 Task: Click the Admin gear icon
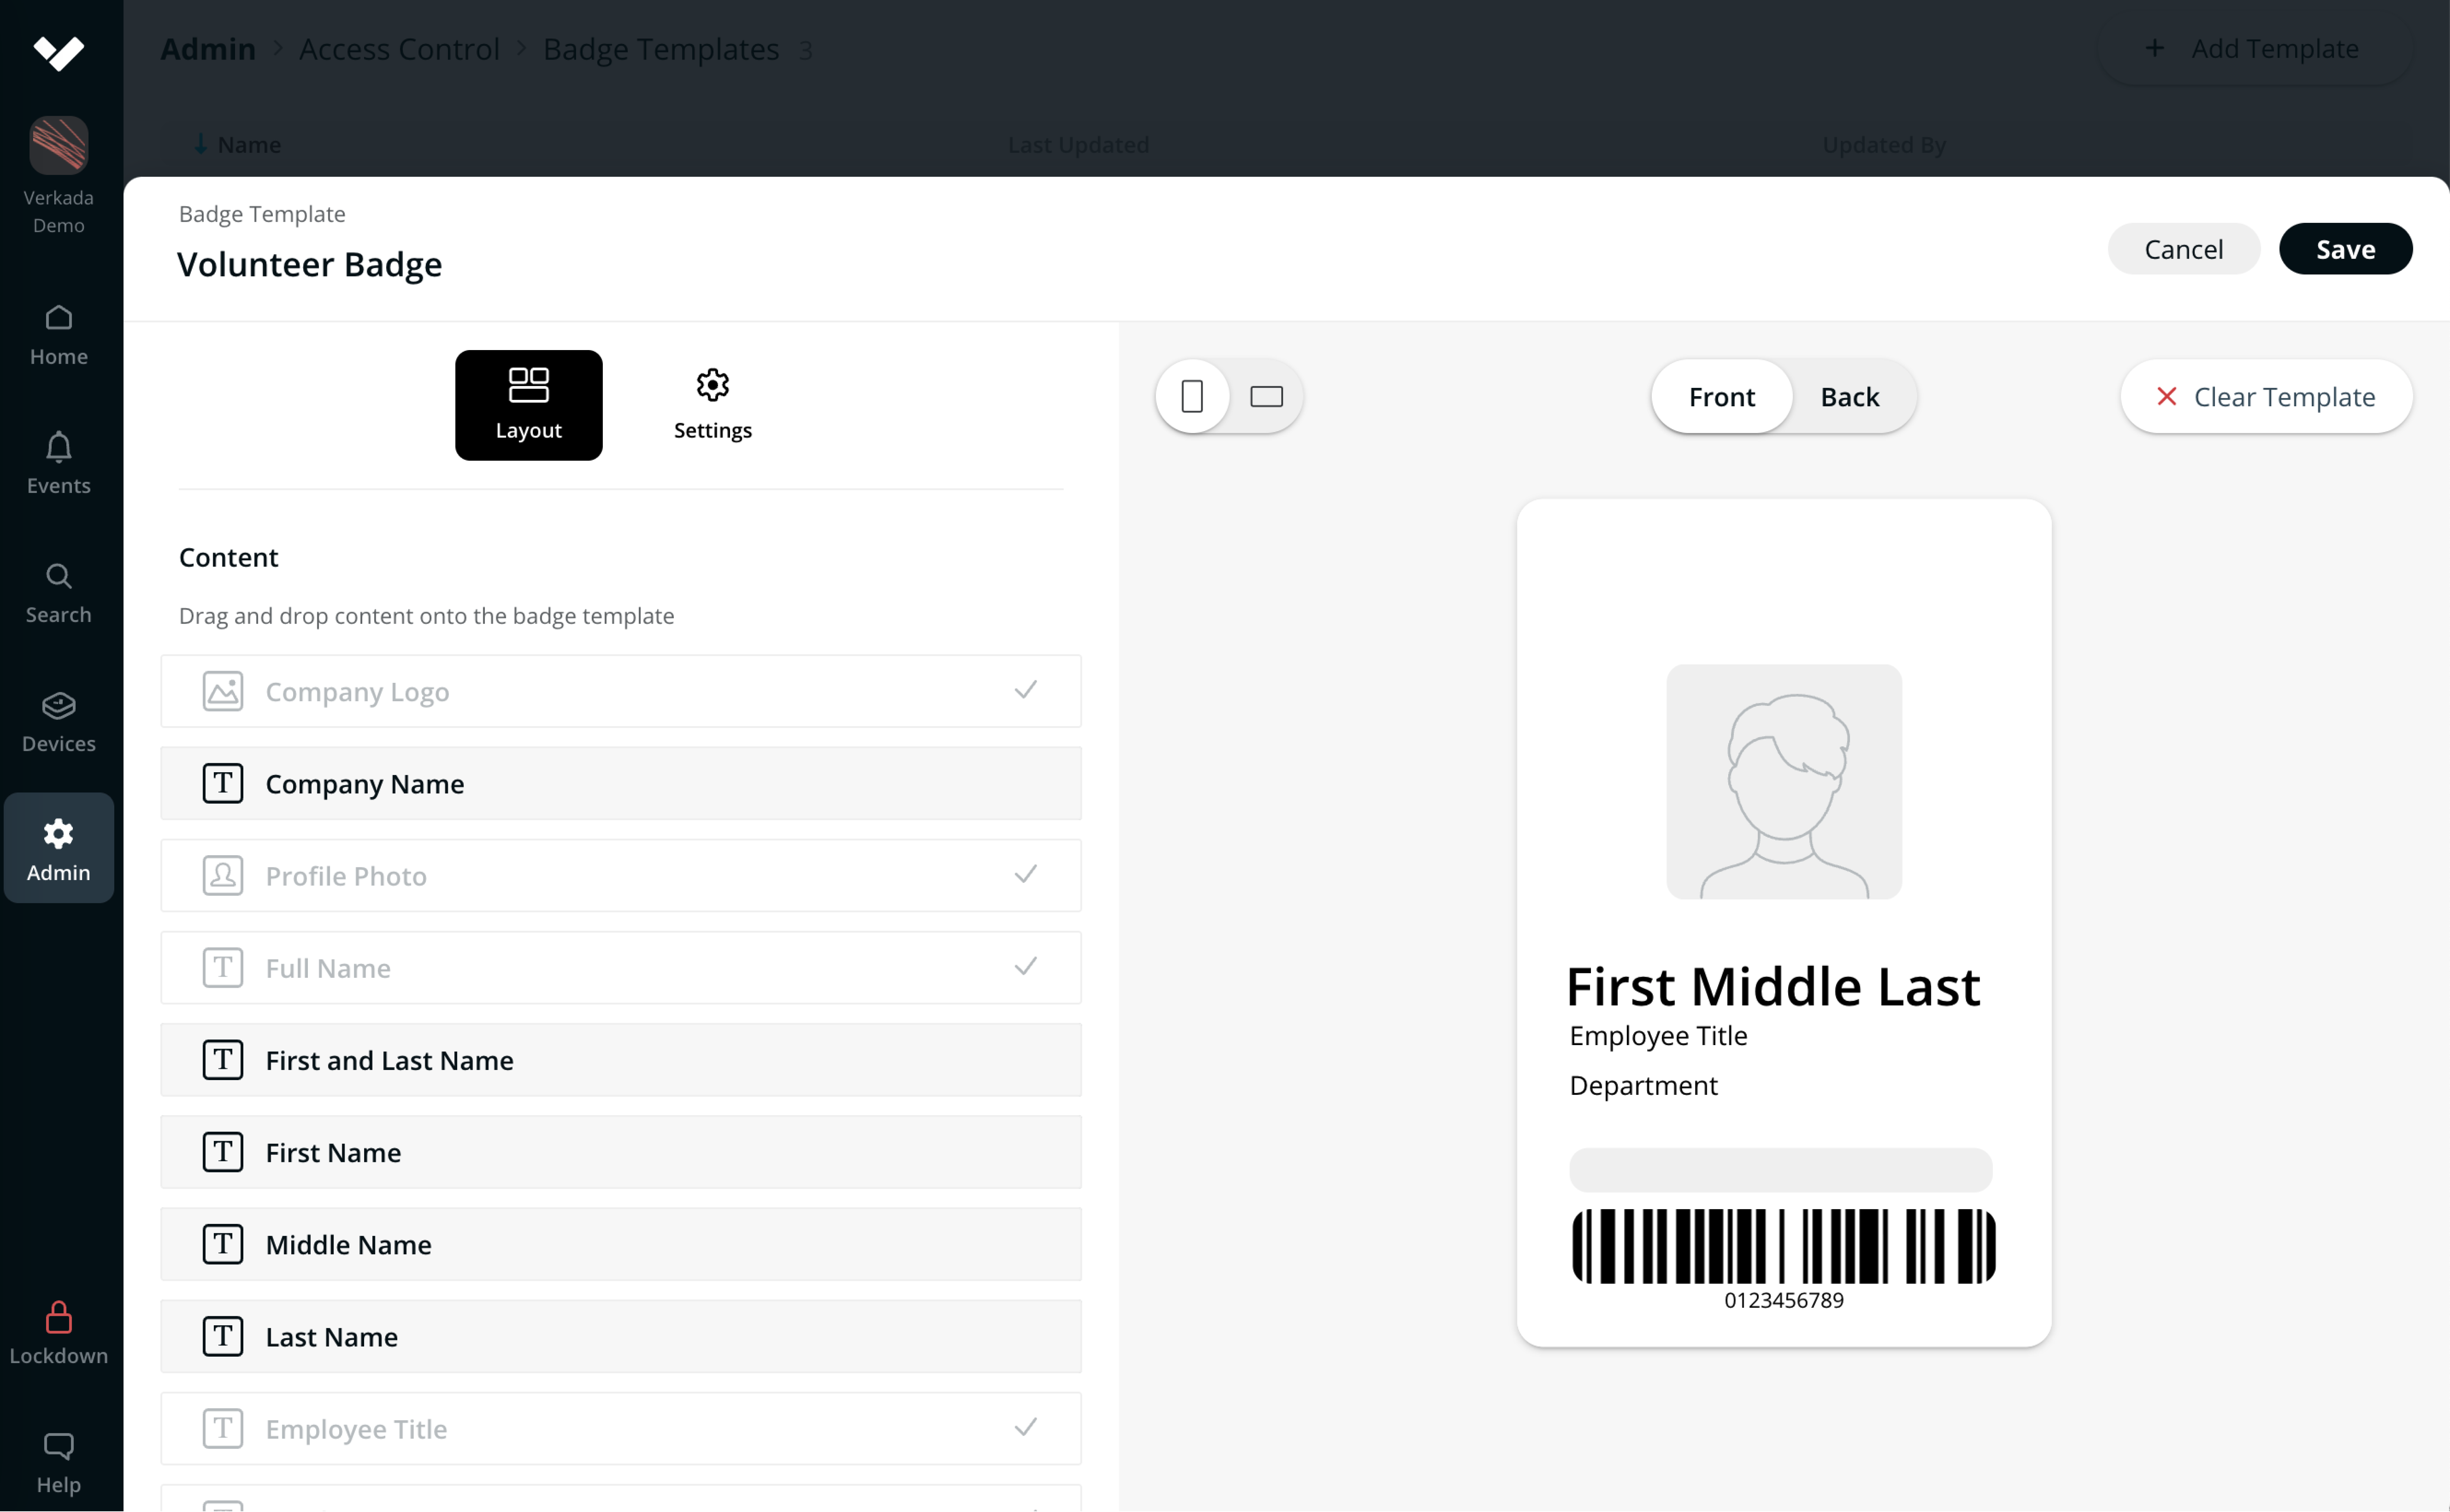[x=58, y=834]
